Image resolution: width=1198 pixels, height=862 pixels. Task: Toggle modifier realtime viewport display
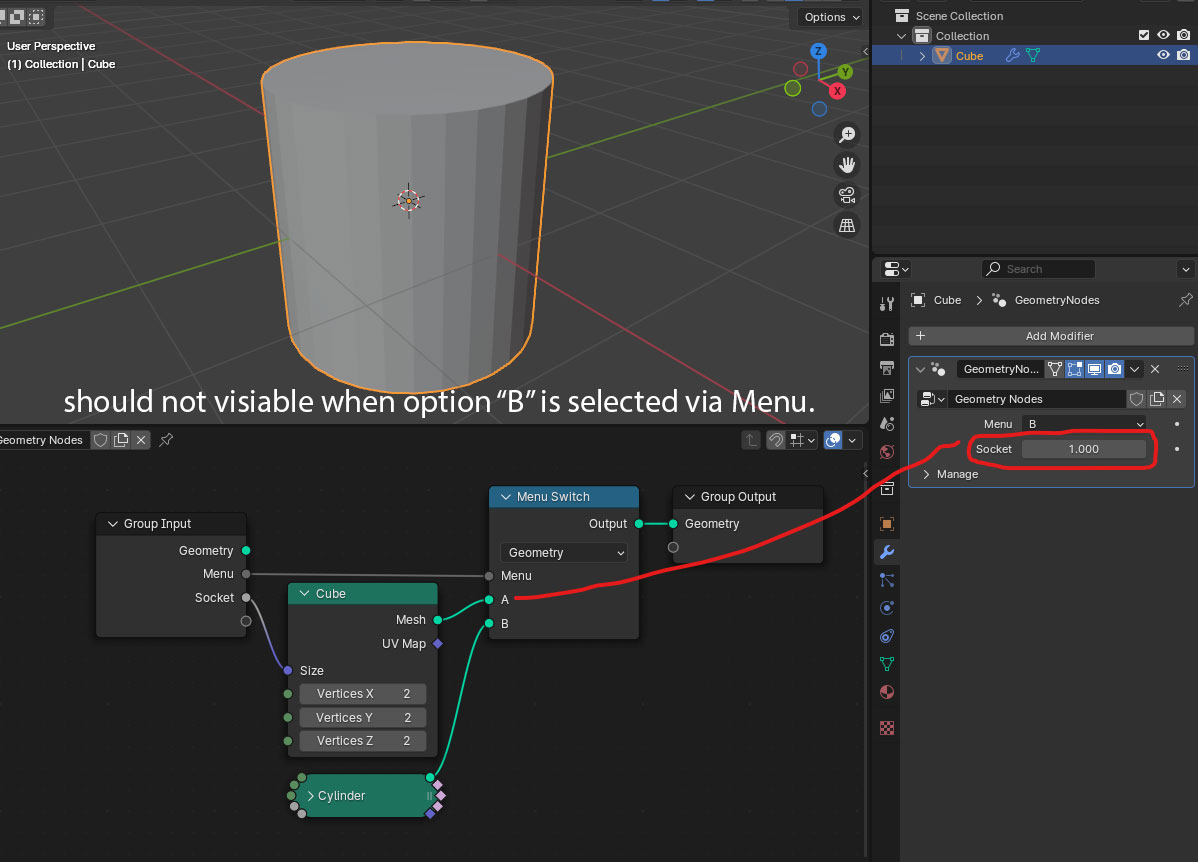click(1094, 369)
